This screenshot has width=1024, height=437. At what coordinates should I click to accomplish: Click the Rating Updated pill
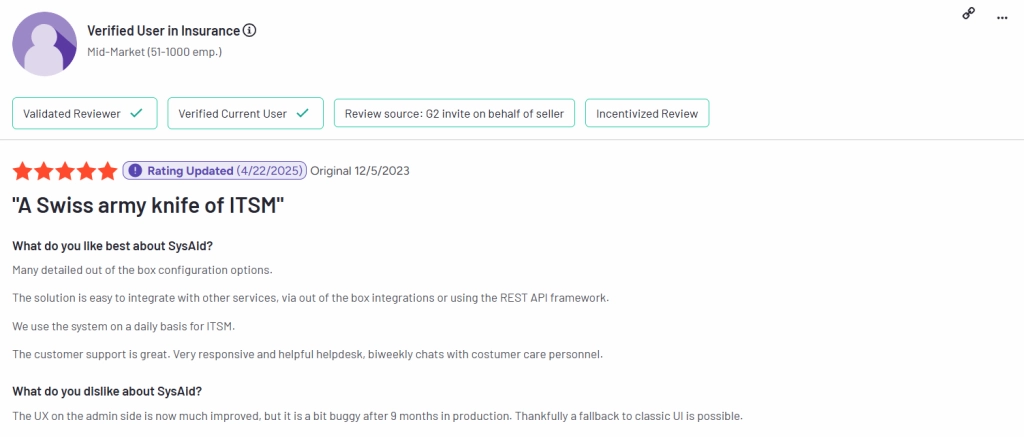pos(214,171)
